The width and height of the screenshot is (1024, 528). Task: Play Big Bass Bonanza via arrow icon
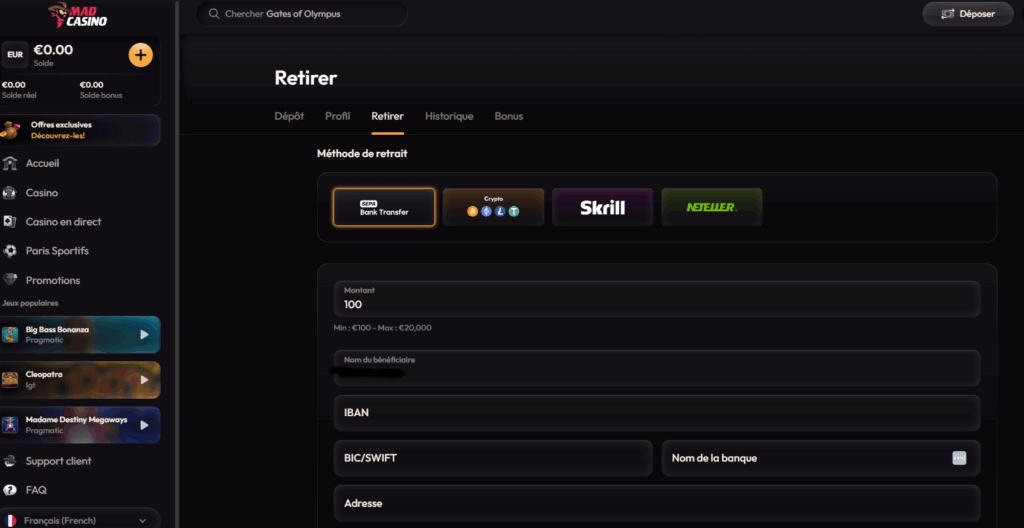[144, 335]
